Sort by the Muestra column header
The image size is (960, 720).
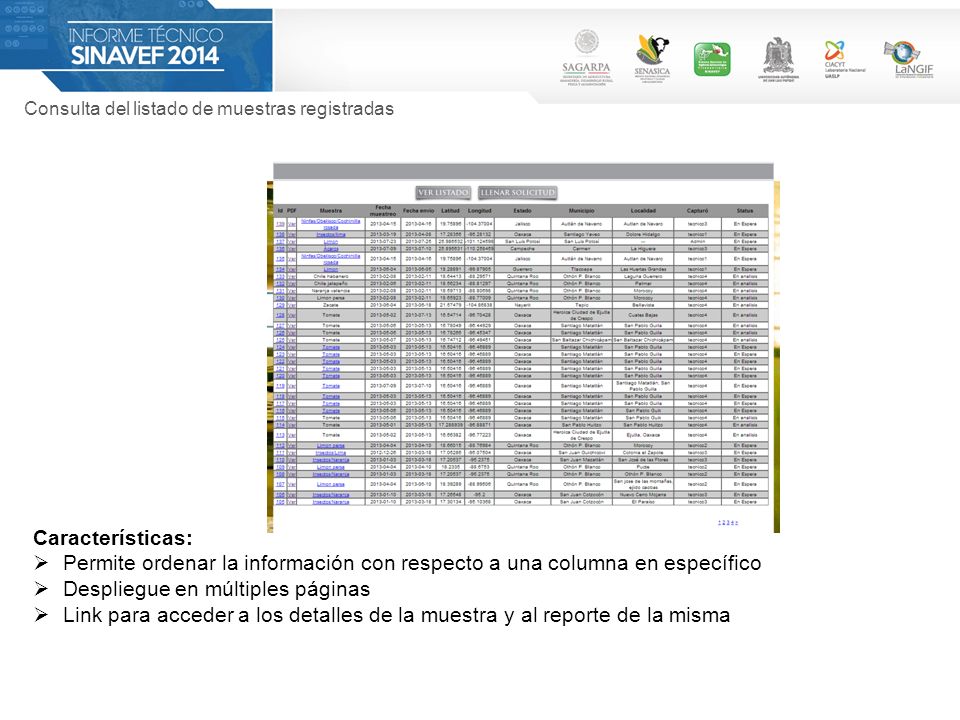(331, 211)
